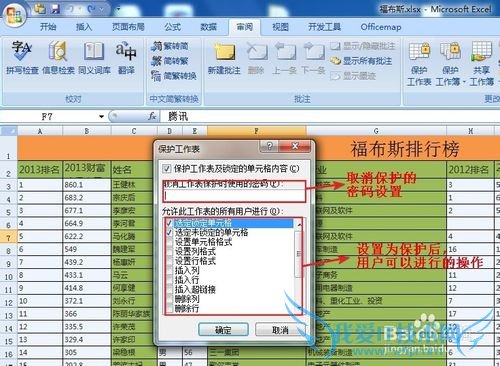The image size is (500, 366).
Task: Click the permissions list scrollbar
Action: pyautogui.click(x=299, y=267)
